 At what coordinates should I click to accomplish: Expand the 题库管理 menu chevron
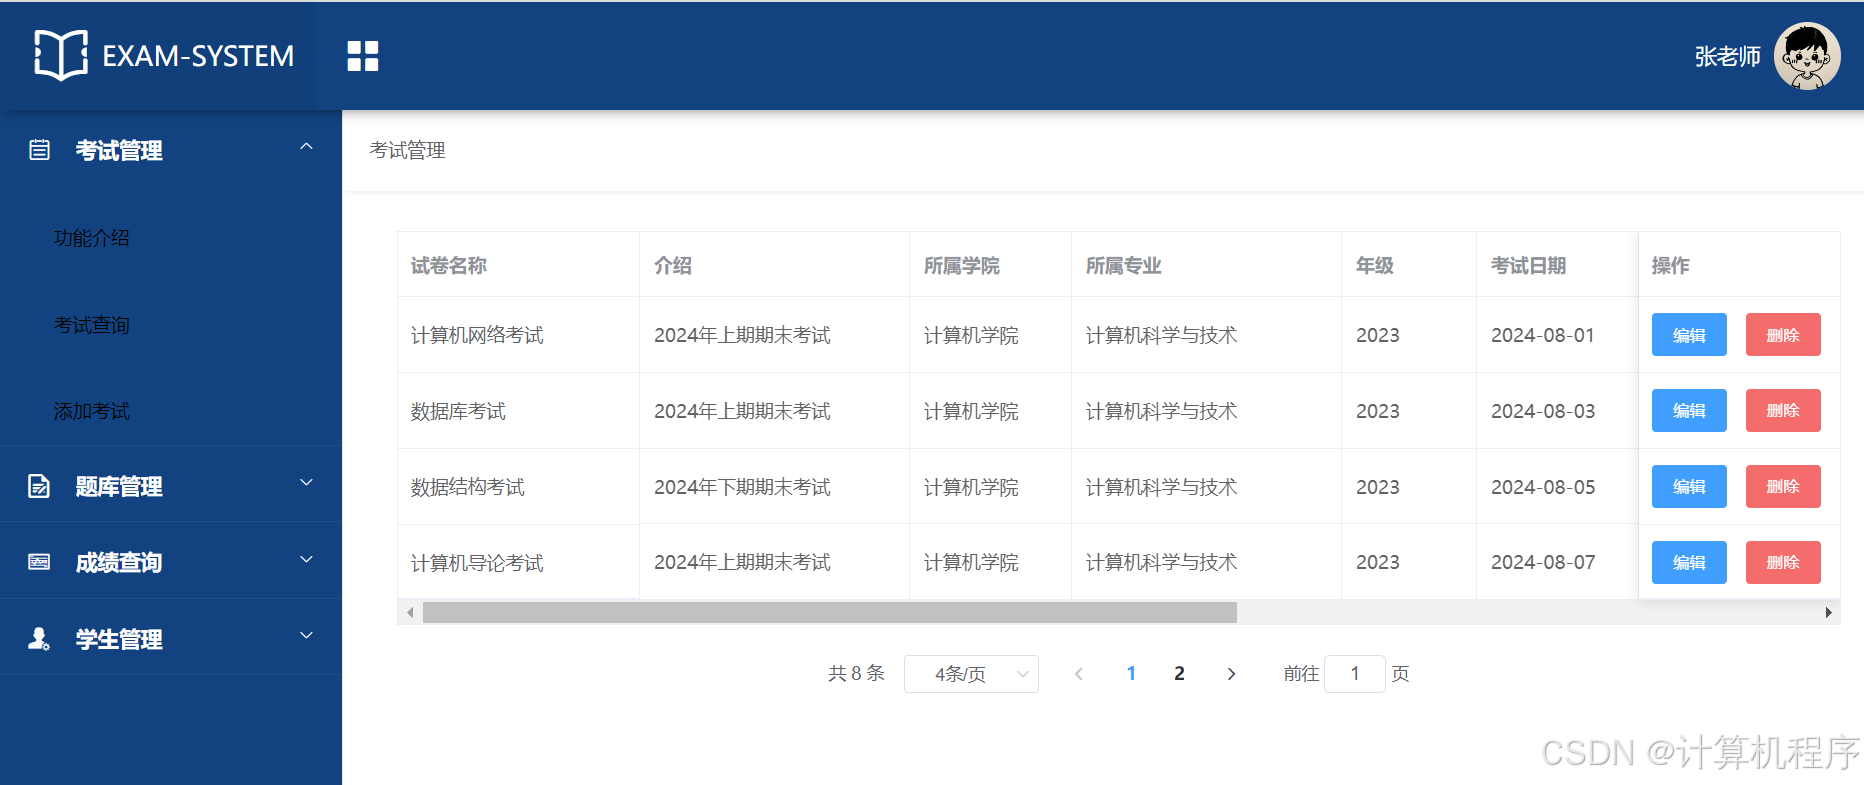pyautogui.click(x=307, y=483)
